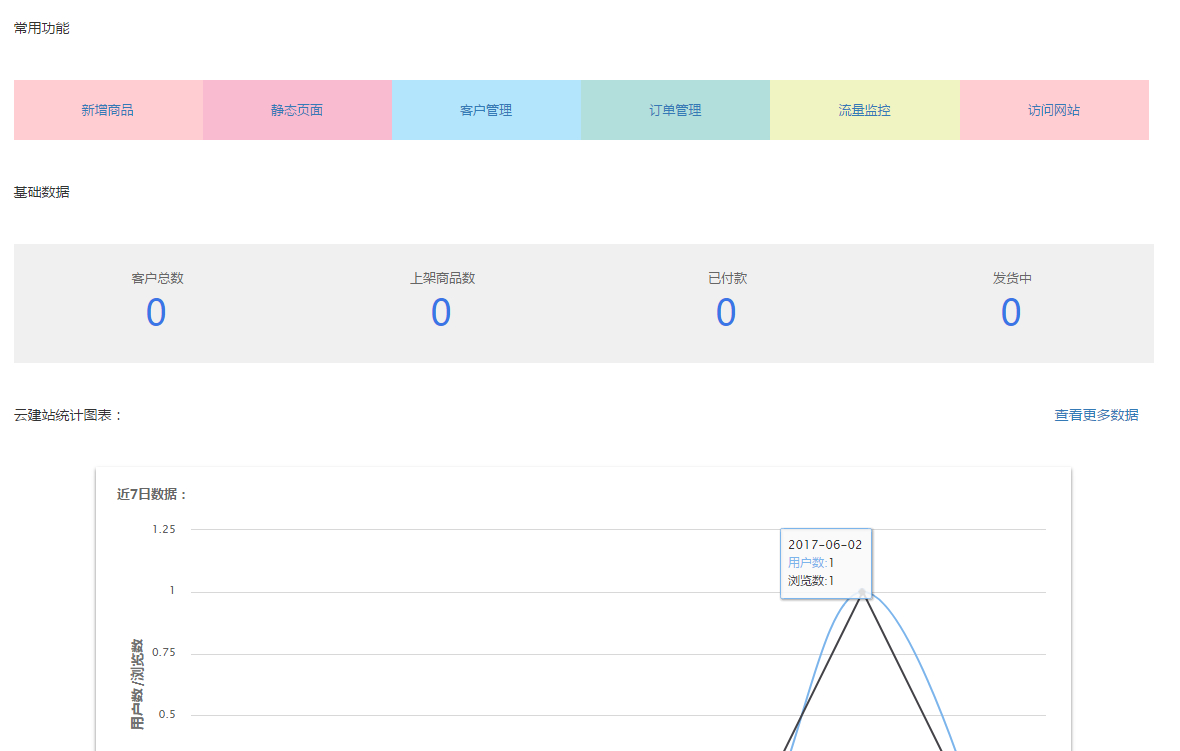The image size is (1180, 751).
Task: Click the 云建站统计图表 heading
Action: click(68, 415)
